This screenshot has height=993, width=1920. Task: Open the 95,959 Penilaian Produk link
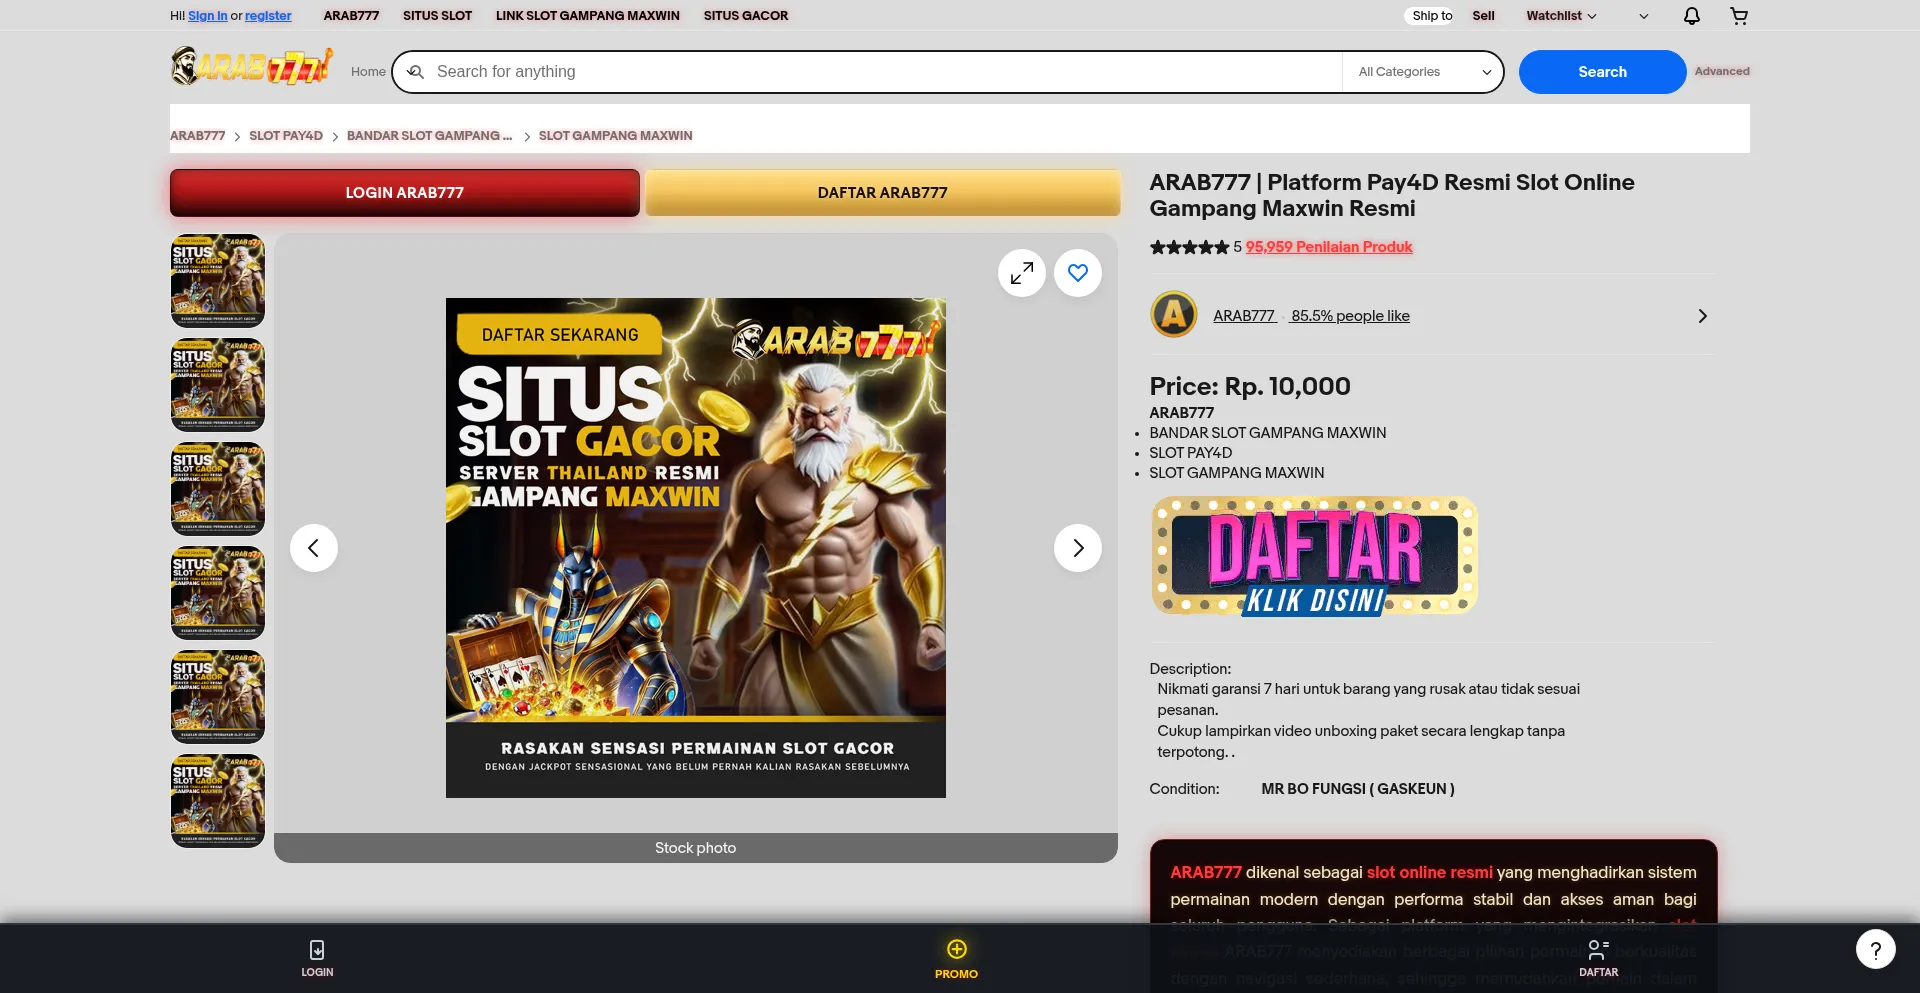(x=1329, y=247)
